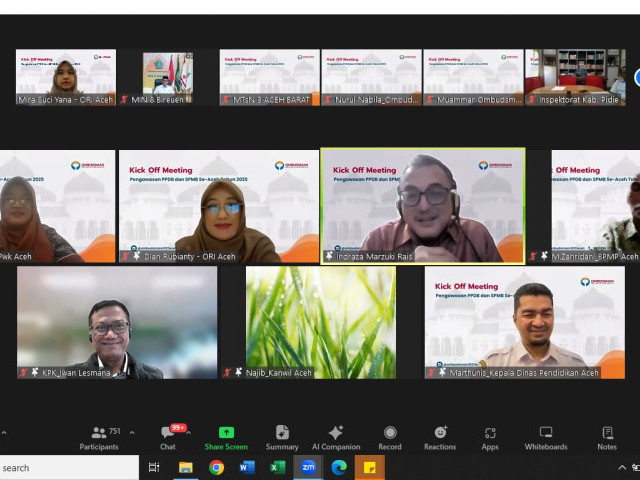Open Microsoft Excel from the taskbar

pyautogui.click(x=277, y=467)
